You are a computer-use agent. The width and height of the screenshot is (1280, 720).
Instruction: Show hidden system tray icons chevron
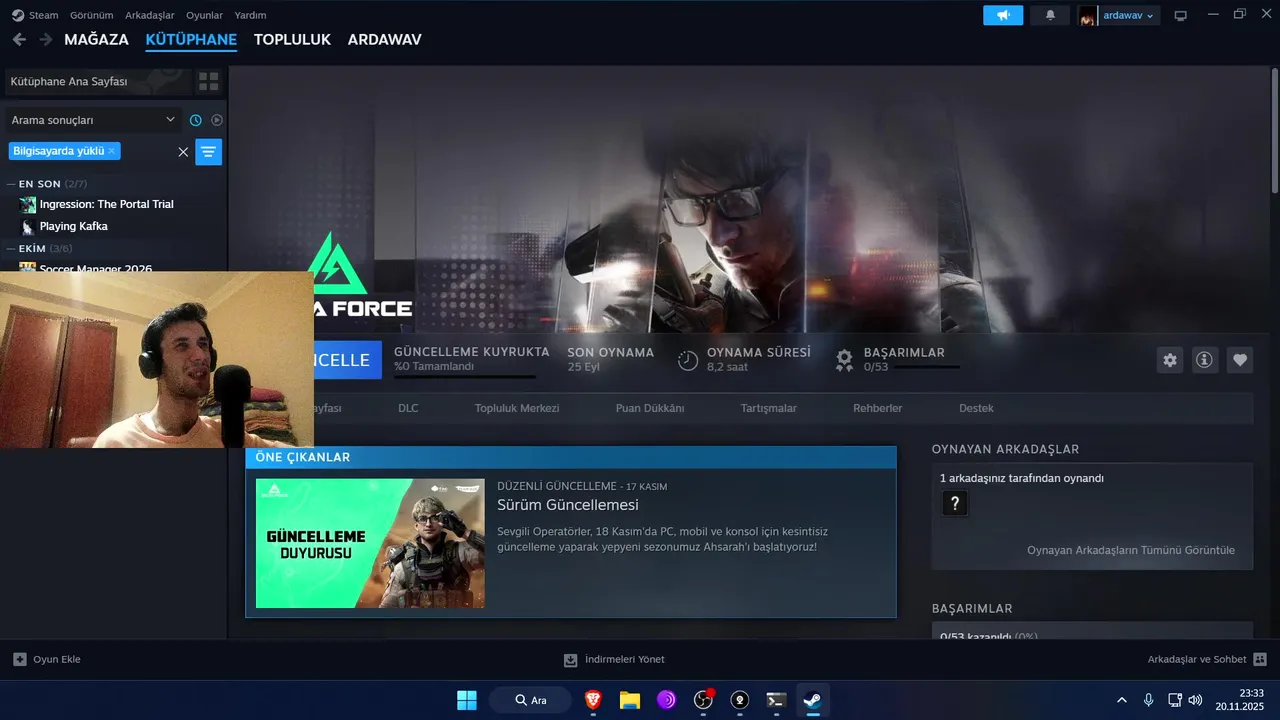pyautogui.click(x=1122, y=700)
